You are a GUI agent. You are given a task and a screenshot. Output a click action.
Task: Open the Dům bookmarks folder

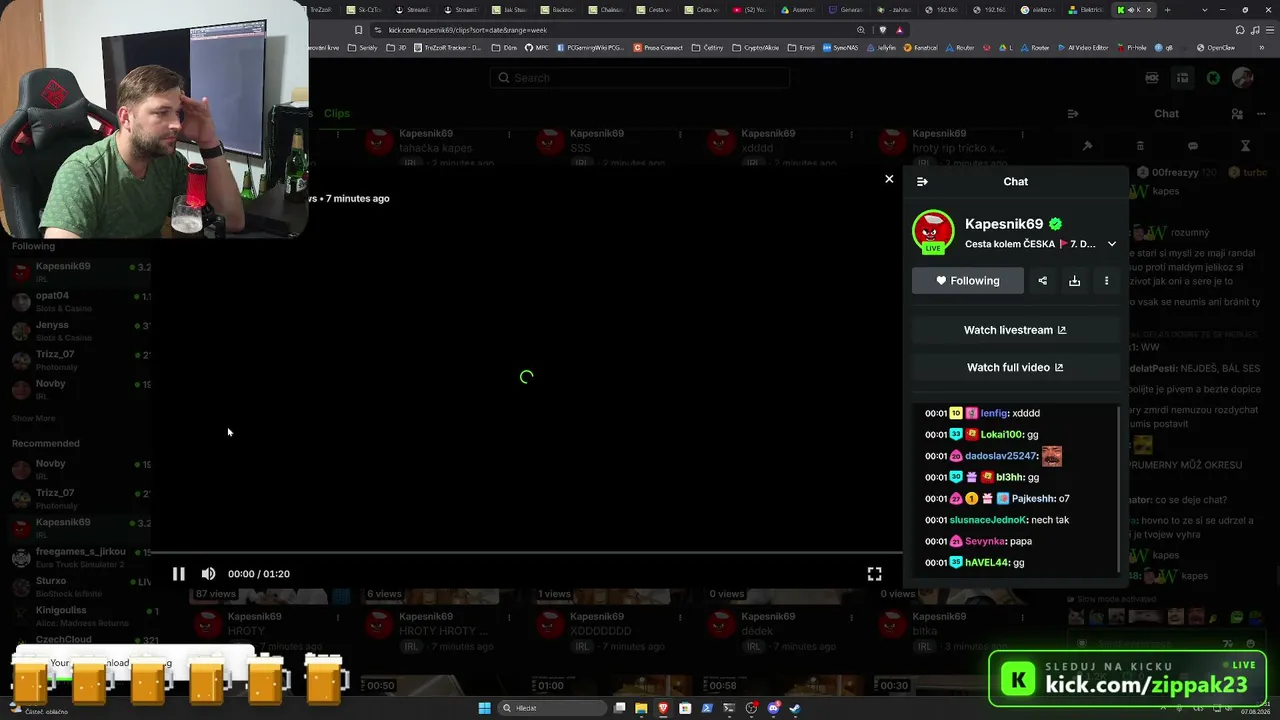[x=505, y=48]
